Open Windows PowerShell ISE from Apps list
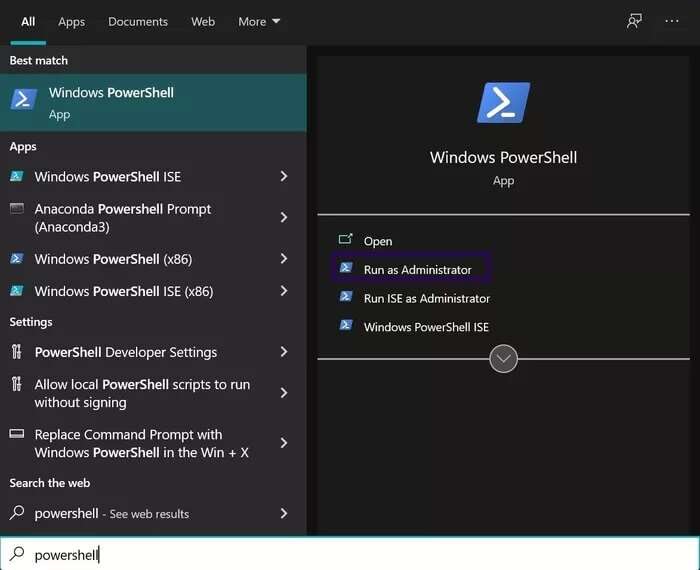 [153, 176]
